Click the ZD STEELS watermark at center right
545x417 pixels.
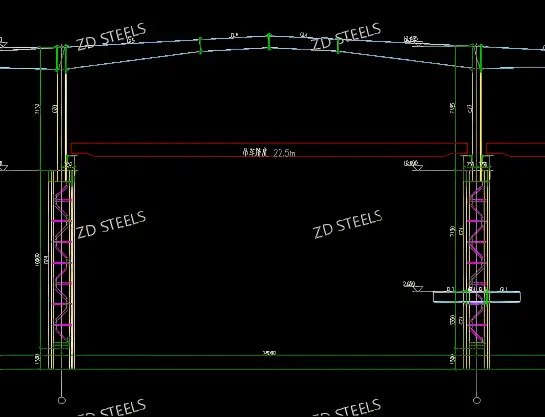348,224
